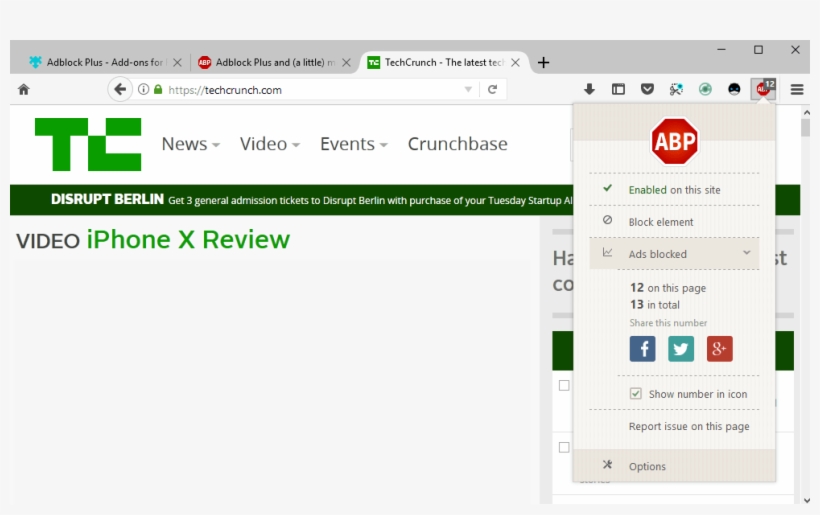Open the Firefox downloads arrow
Screen dimensions: 820x515
[589, 89]
